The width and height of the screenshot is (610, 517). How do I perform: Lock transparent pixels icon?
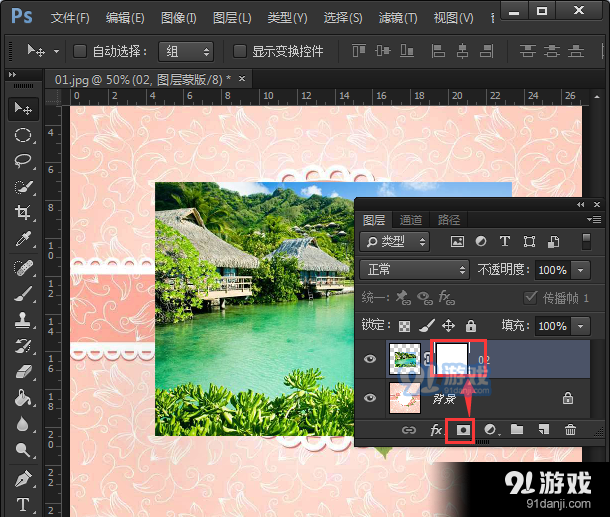pos(404,326)
